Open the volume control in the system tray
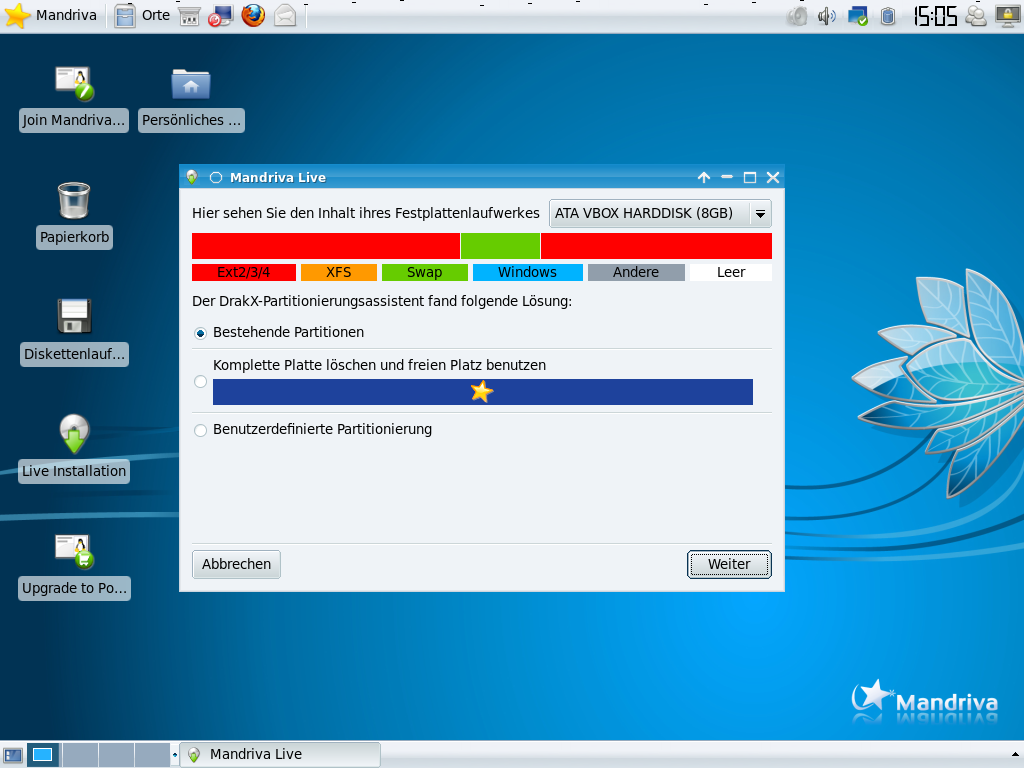 [x=826, y=15]
